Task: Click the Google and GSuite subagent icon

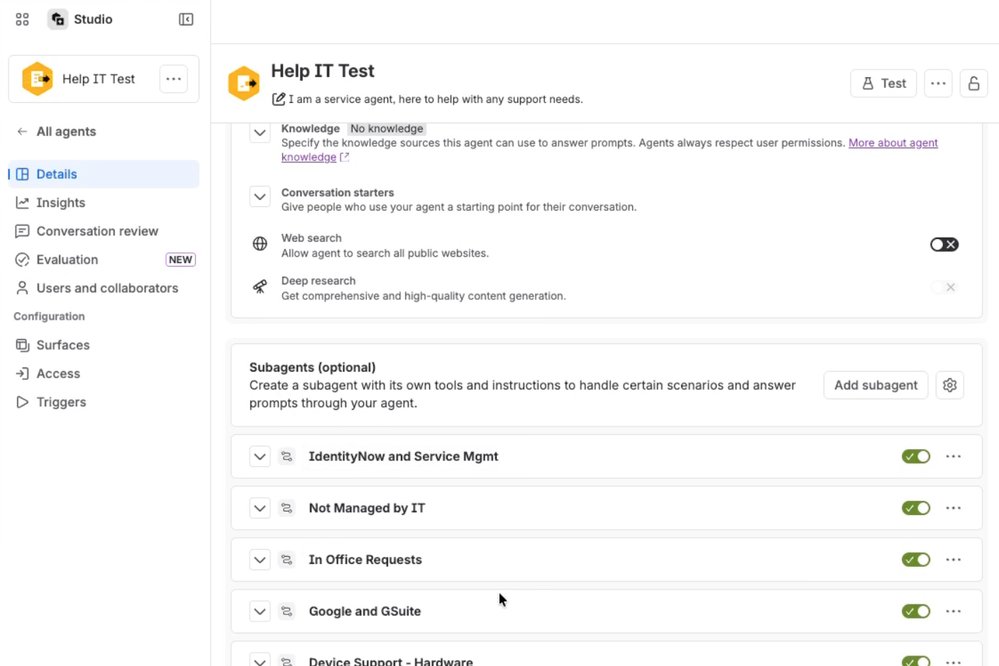Action: pos(287,611)
